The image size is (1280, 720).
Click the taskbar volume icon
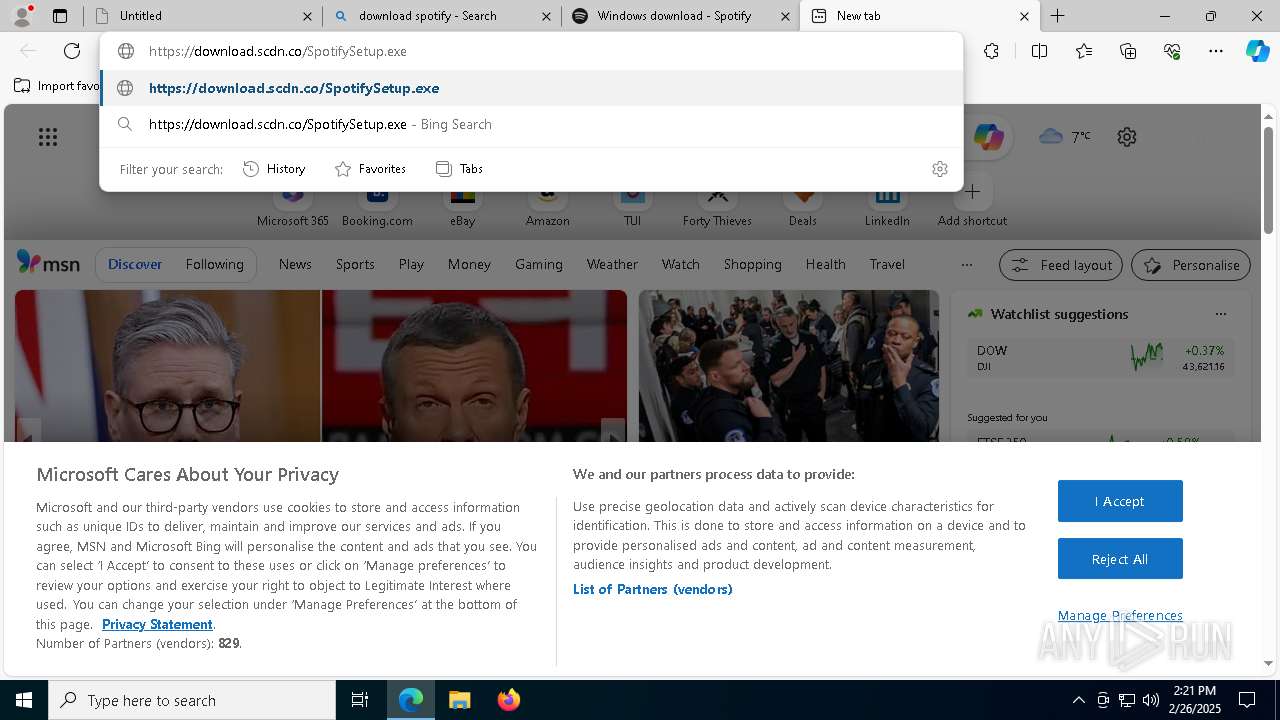(x=1150, y=700)
